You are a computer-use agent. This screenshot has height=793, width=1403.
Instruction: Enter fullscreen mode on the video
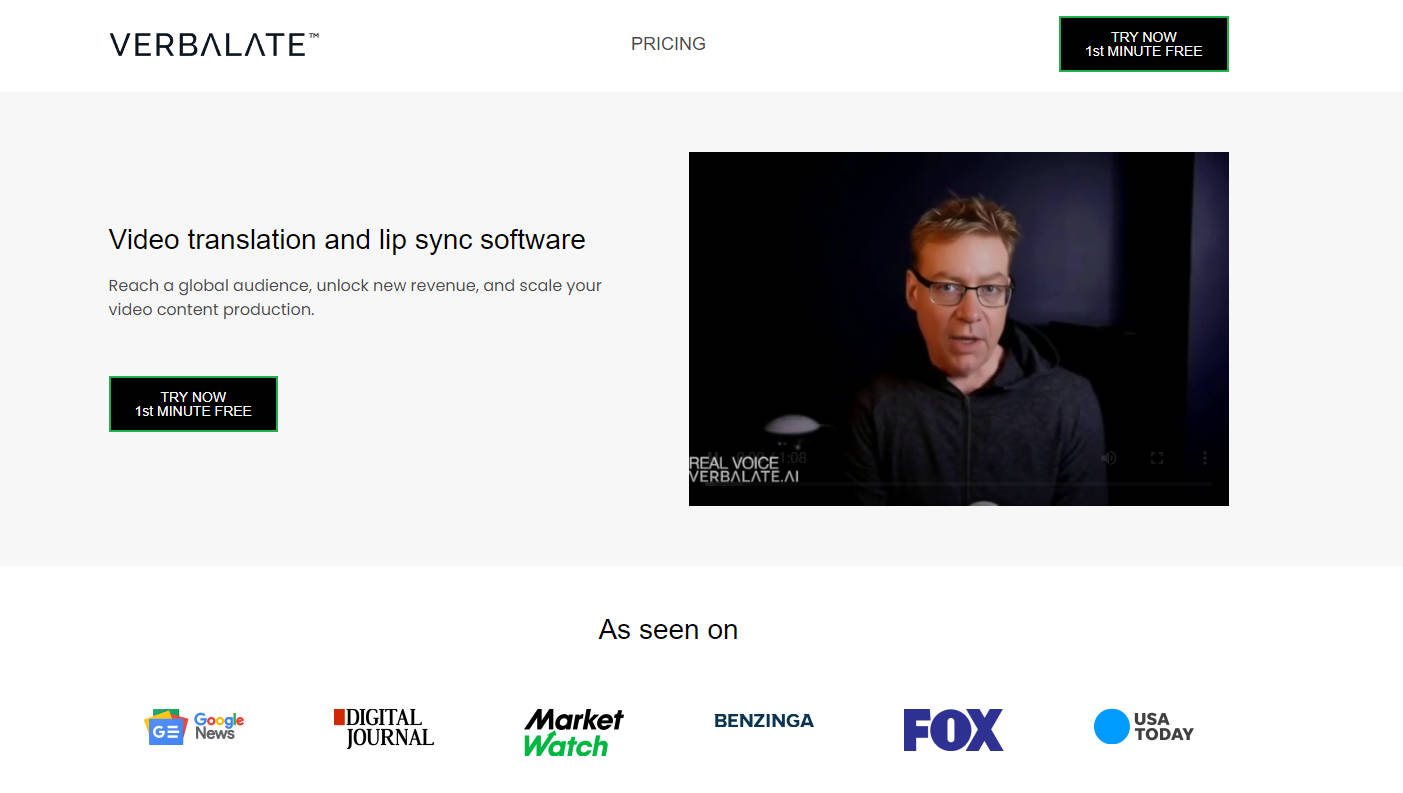coord(1157,458)
